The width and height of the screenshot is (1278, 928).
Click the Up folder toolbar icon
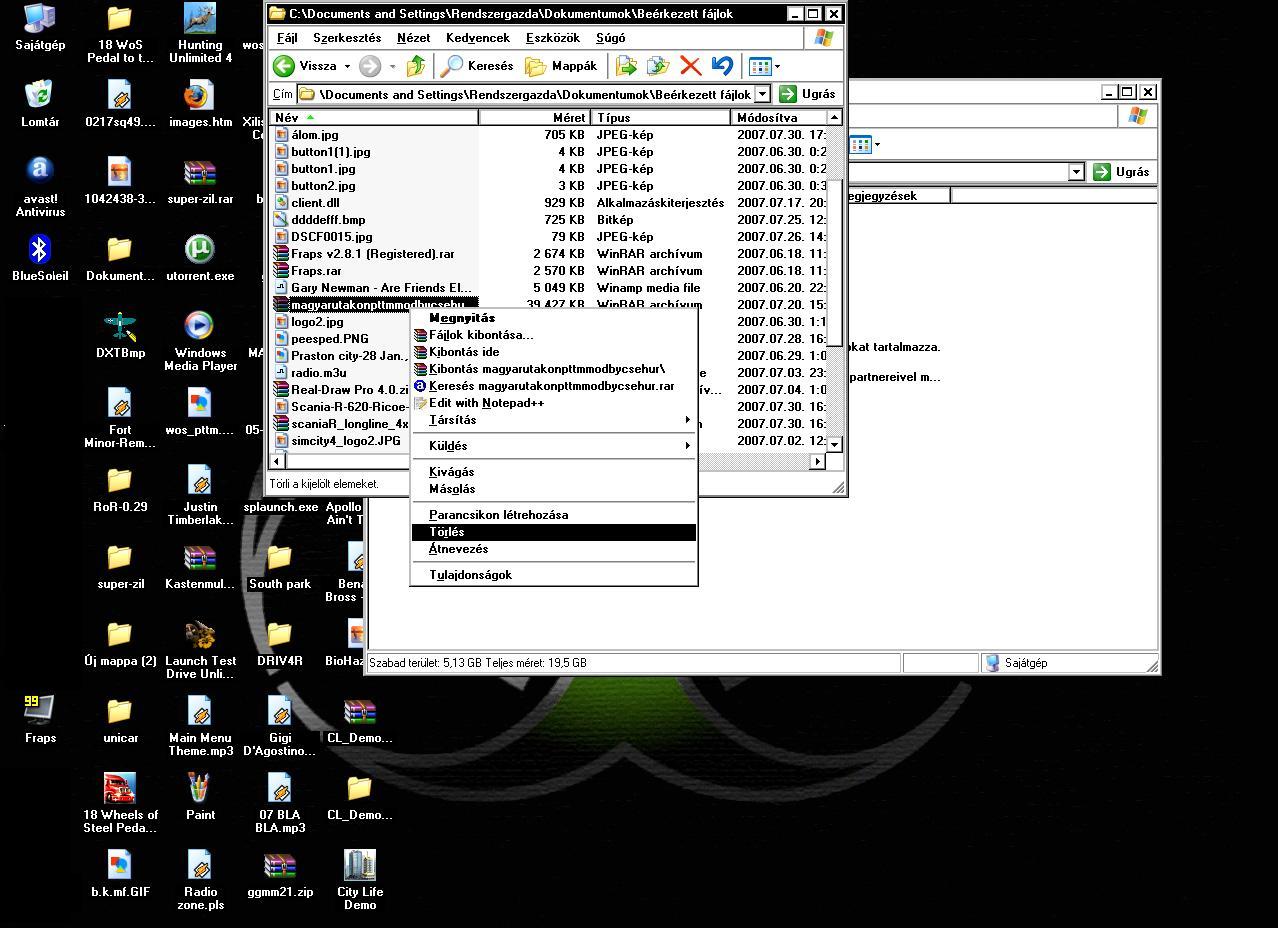[416, 66]
